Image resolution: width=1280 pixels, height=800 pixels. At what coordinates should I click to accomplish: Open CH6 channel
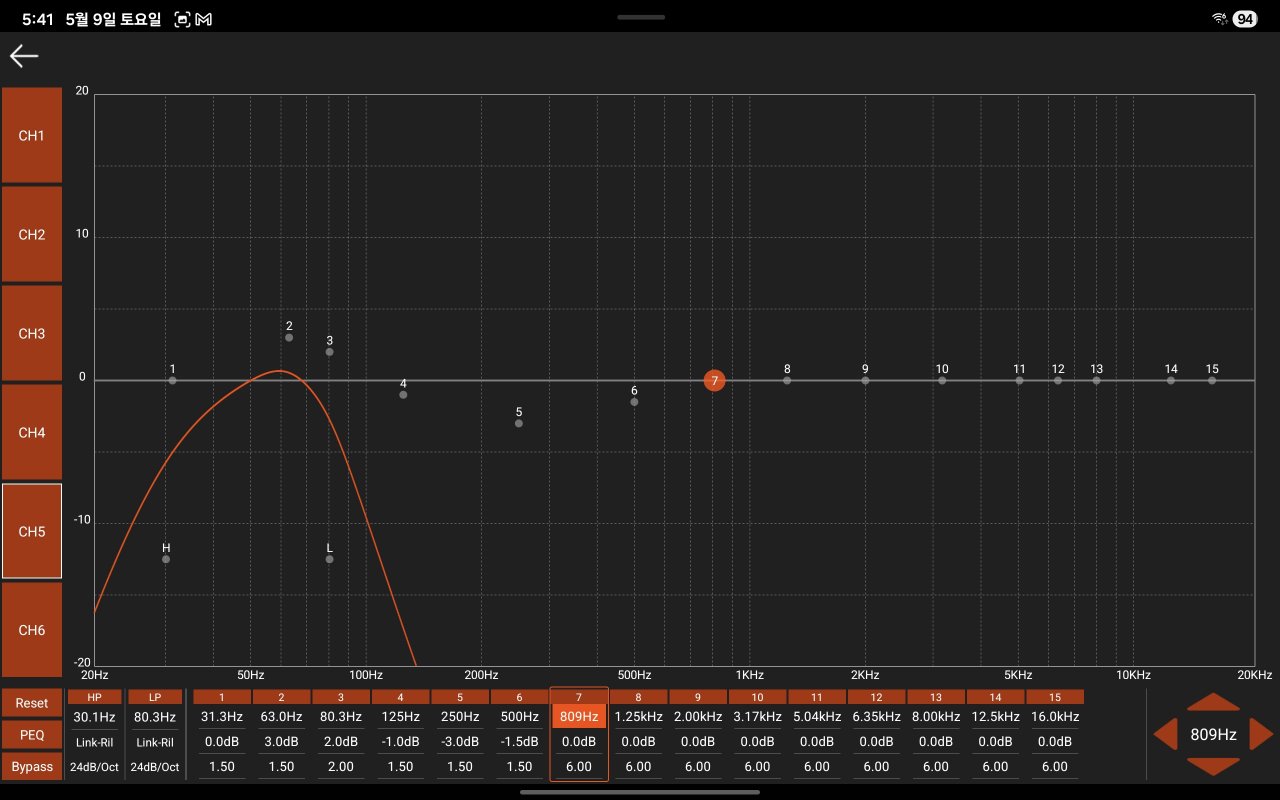point(32,630)
